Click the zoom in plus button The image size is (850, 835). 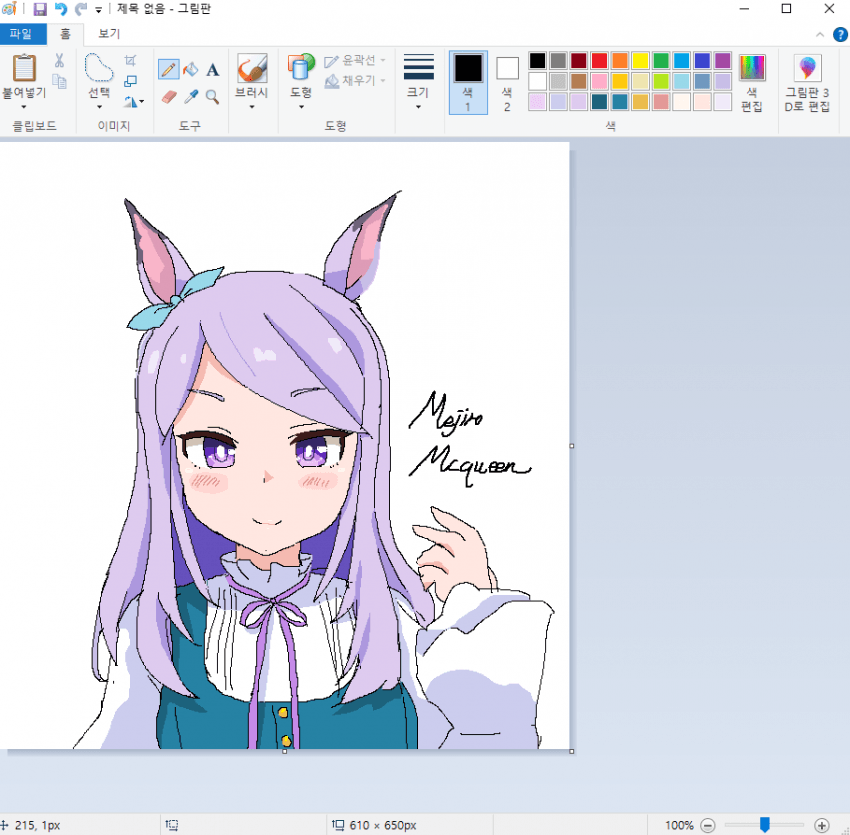[822, 825]
